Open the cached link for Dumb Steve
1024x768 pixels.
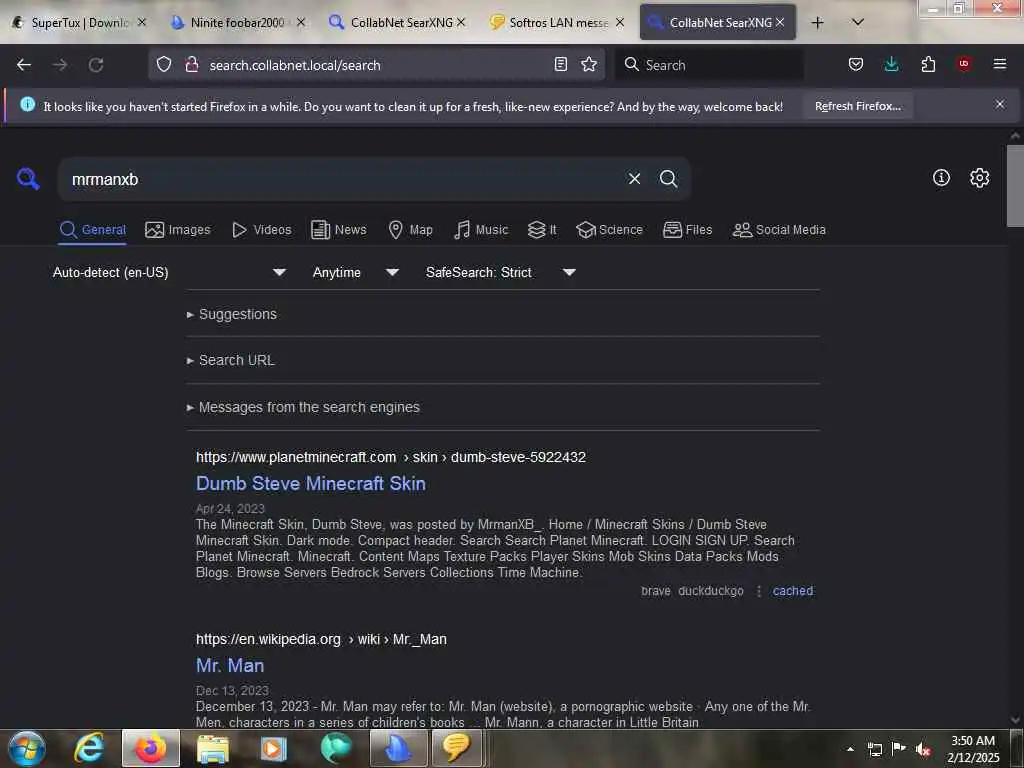coord(793,591)
